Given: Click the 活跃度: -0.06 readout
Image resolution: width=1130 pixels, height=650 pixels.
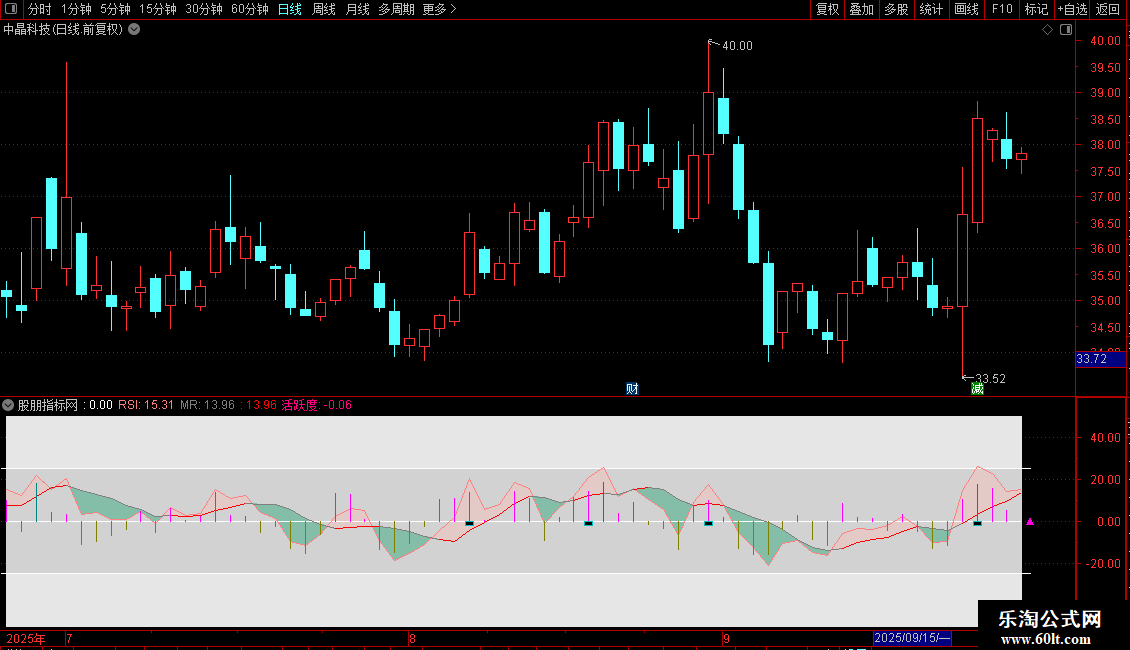Looking at the screenshot, I should pos(316,405).
